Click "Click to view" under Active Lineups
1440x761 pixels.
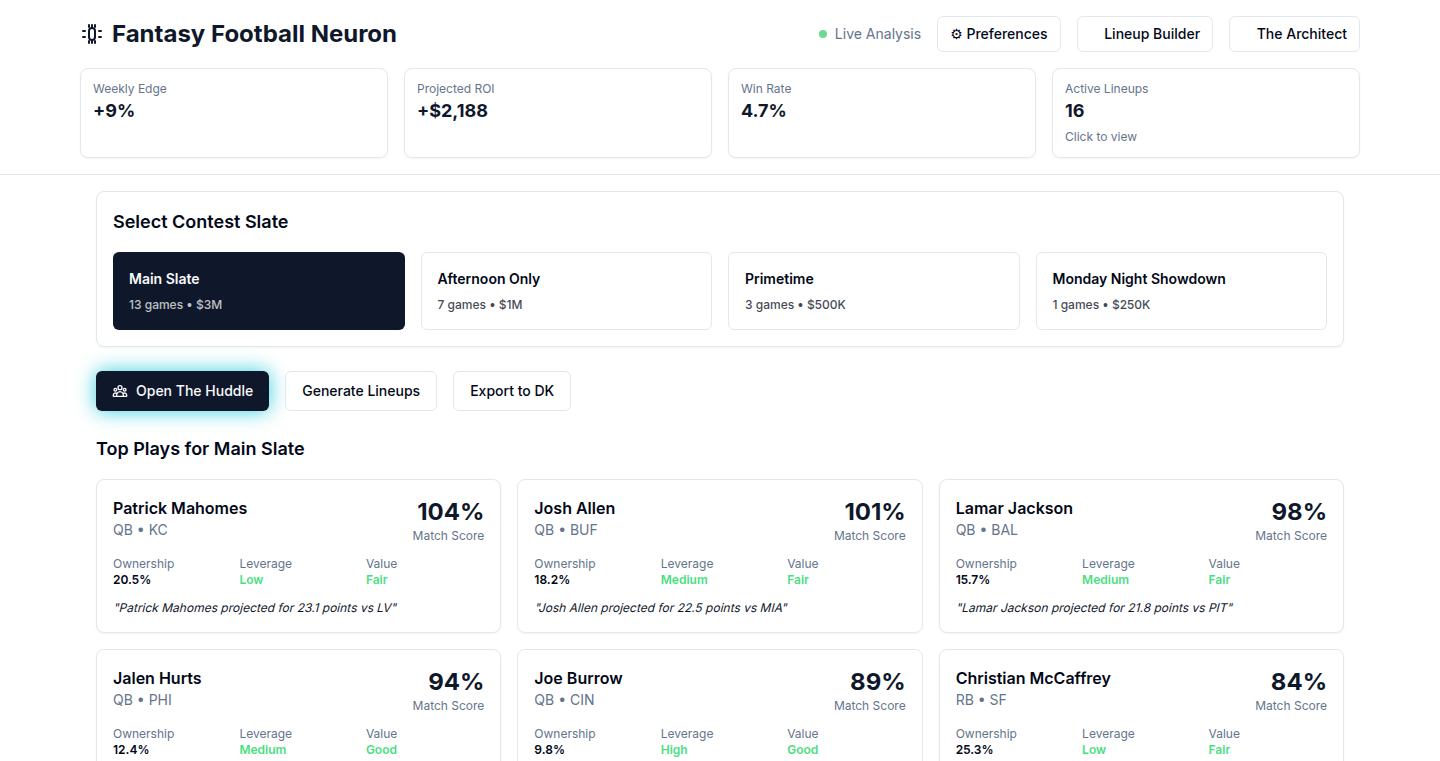click(x=1101, y=137)
